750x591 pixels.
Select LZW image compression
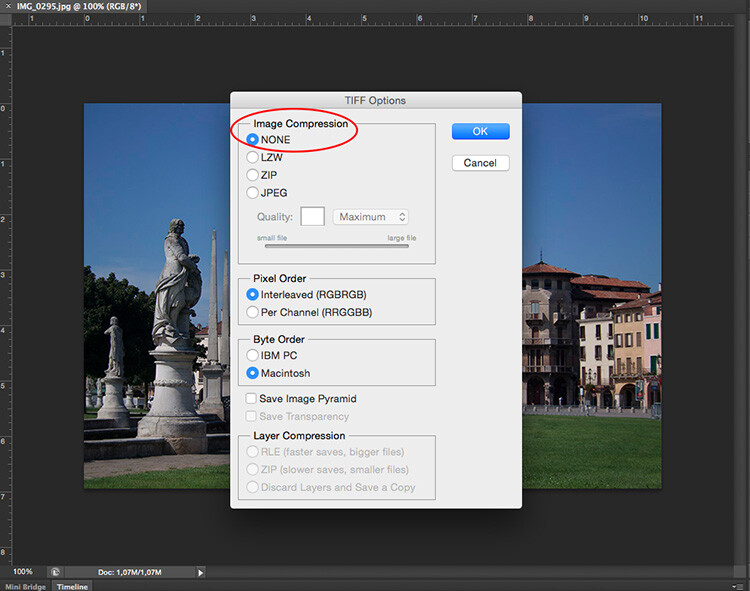tap(252, 157)
